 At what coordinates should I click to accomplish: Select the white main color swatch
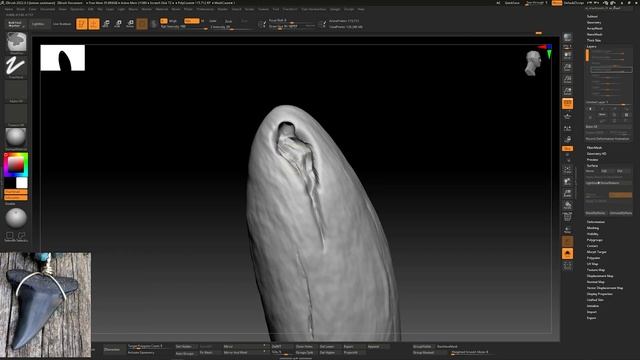22,182
